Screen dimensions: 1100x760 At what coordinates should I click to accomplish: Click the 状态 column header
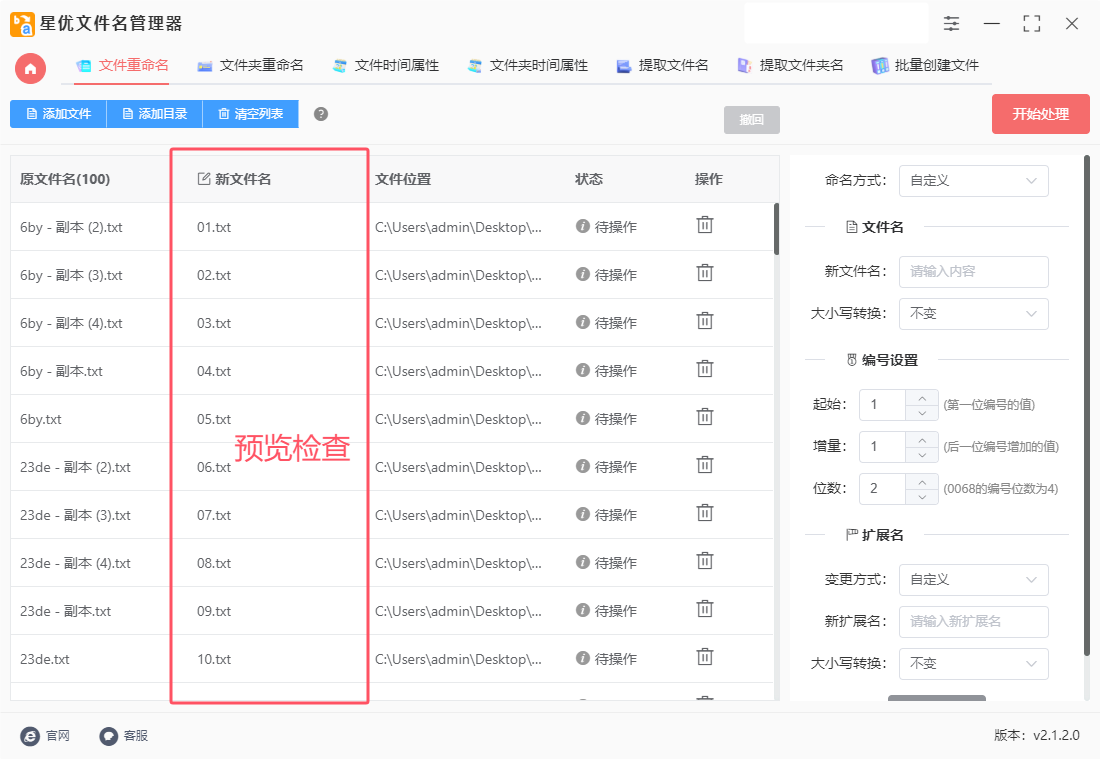click(x=589, y=180)
